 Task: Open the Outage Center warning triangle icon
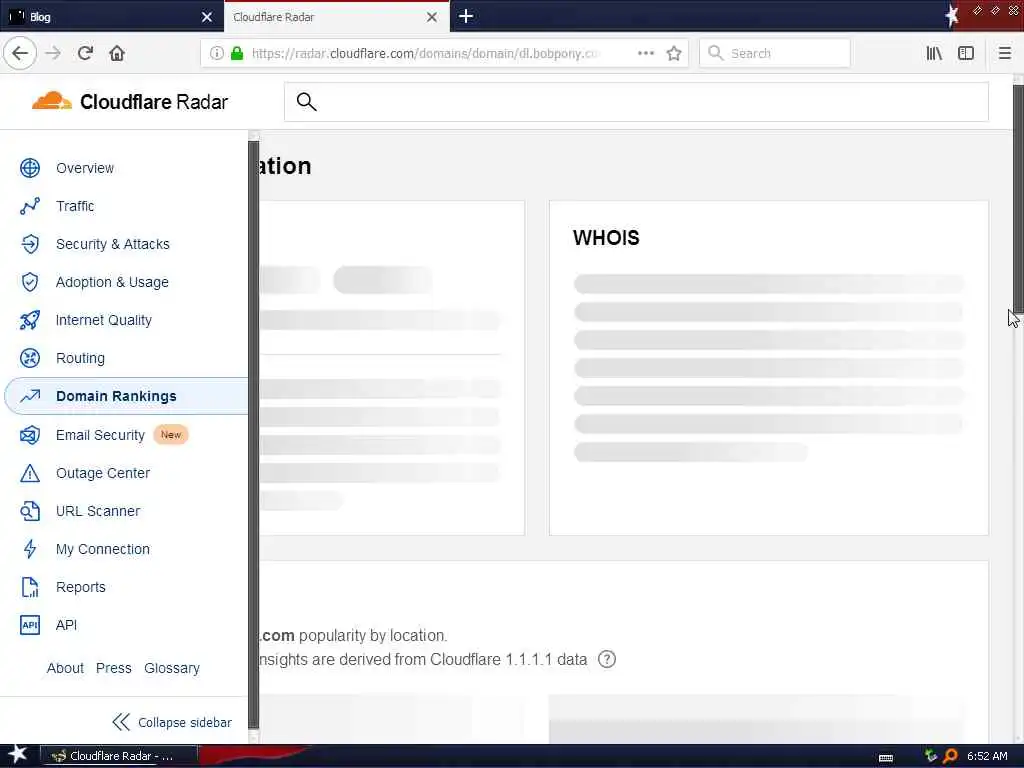(30, 473)
